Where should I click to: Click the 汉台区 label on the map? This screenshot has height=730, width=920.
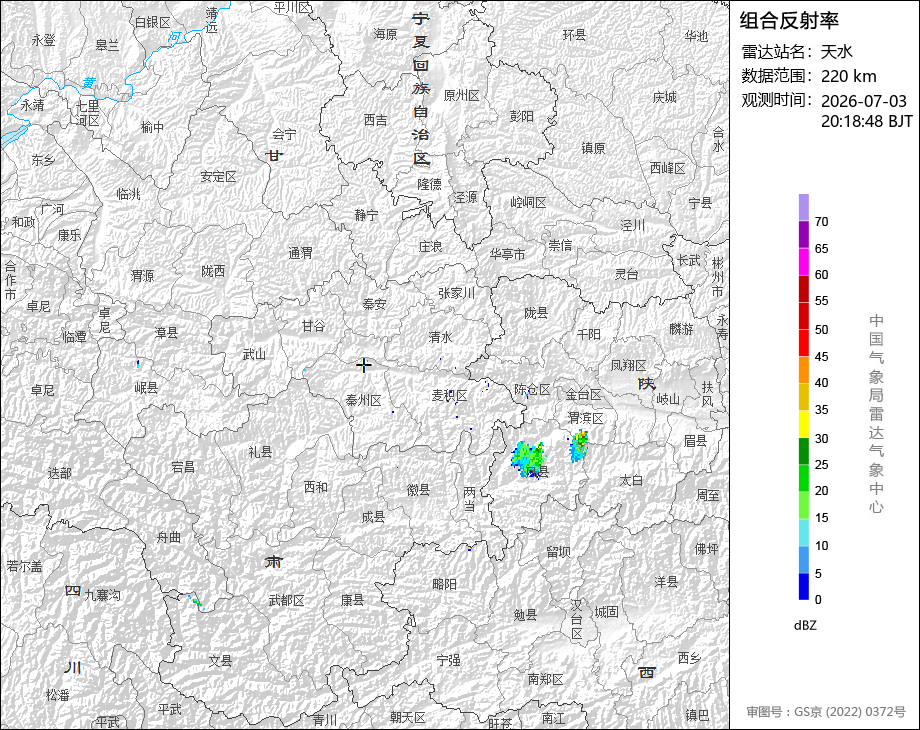pos(577,620)
